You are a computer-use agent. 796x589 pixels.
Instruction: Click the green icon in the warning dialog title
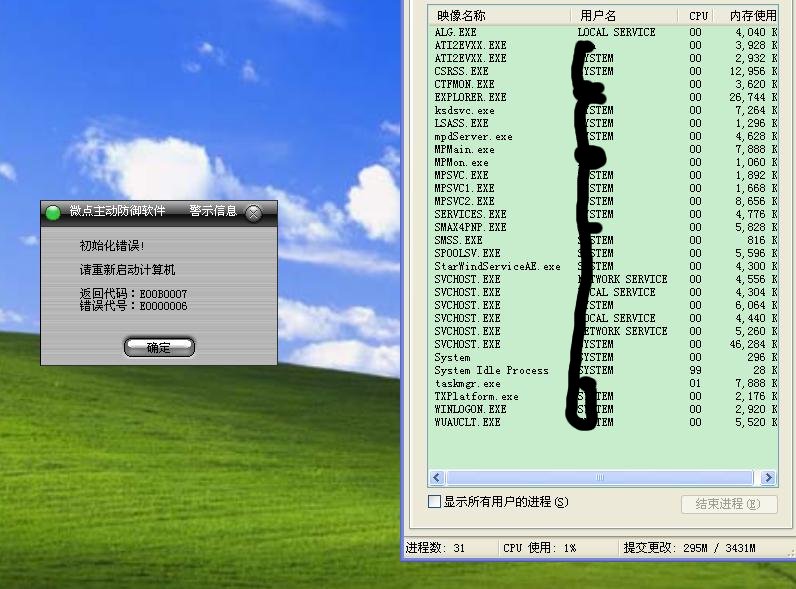pyautogui.click(x=53, y=212)
